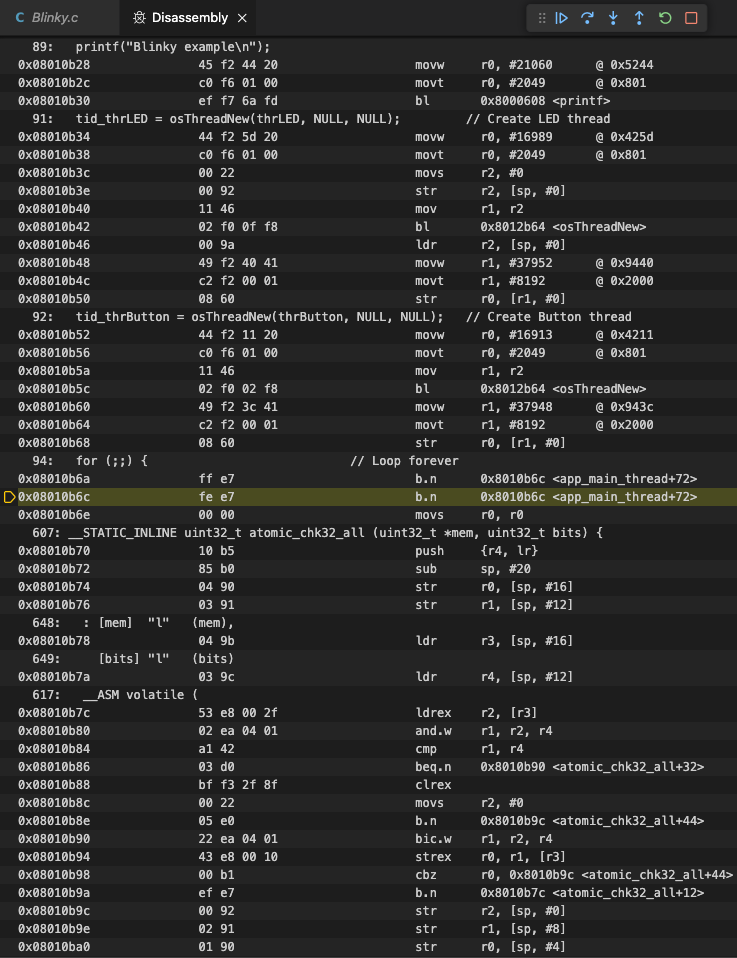Click cbz instruction at 0x08010b98
This screenshot has width=737, height=958.
(x=368, y=875)
